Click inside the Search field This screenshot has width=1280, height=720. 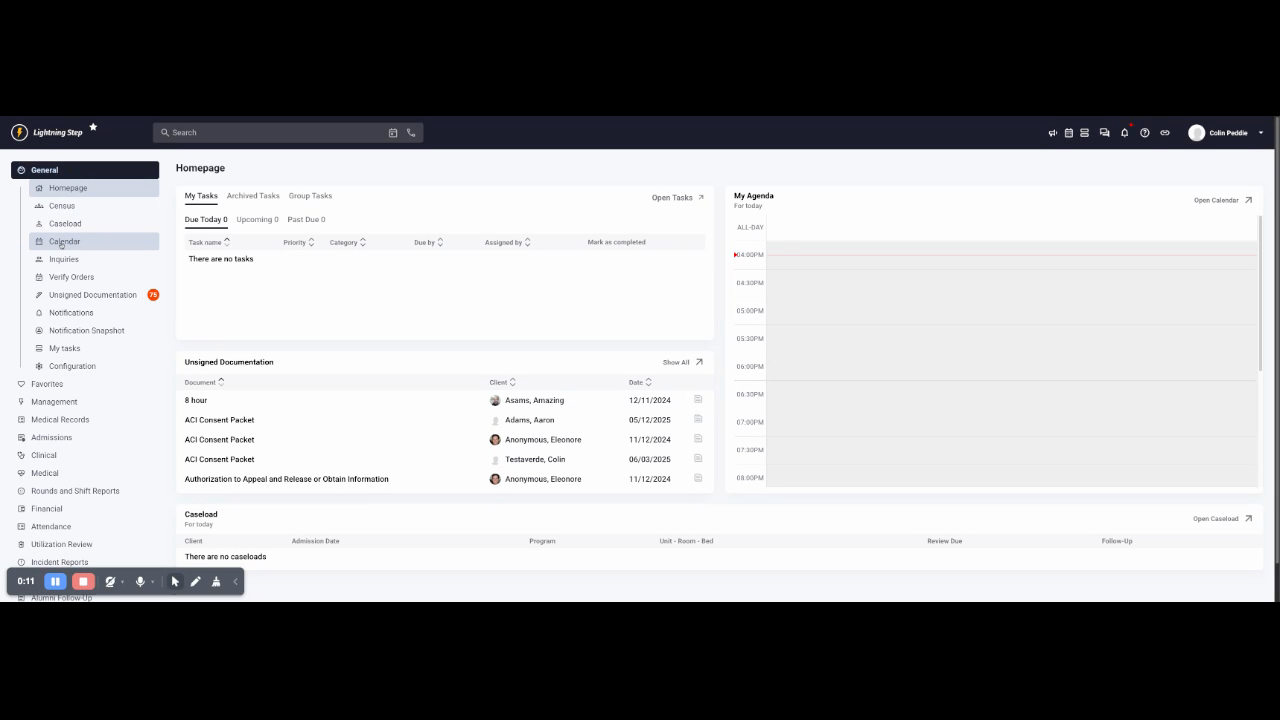click(270, 132)
